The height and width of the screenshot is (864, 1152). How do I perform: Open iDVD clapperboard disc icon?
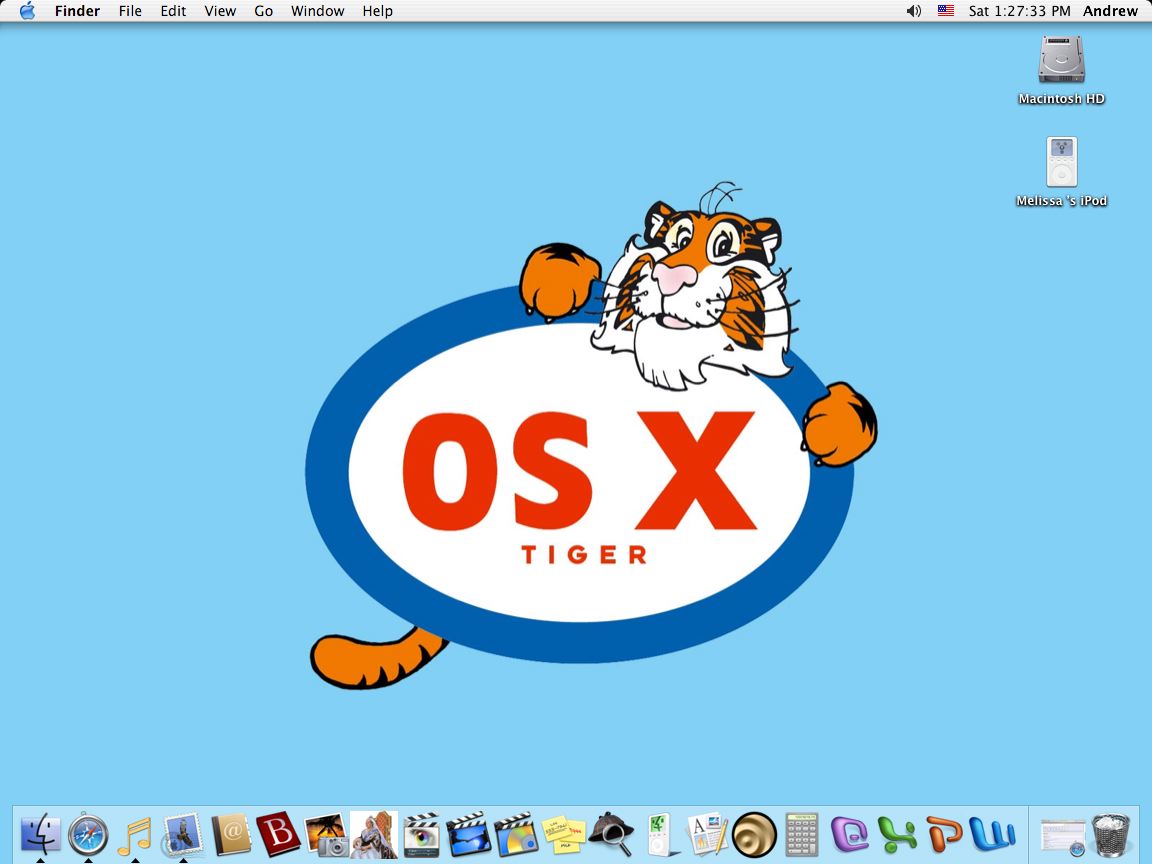[x=516, y=835]
